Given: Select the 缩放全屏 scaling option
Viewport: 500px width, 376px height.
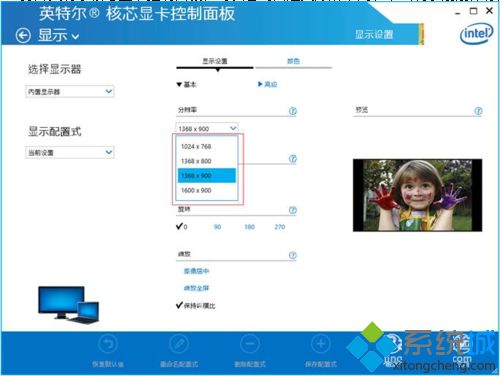Looking at the screenshot, I should click(x=197, y=288).
